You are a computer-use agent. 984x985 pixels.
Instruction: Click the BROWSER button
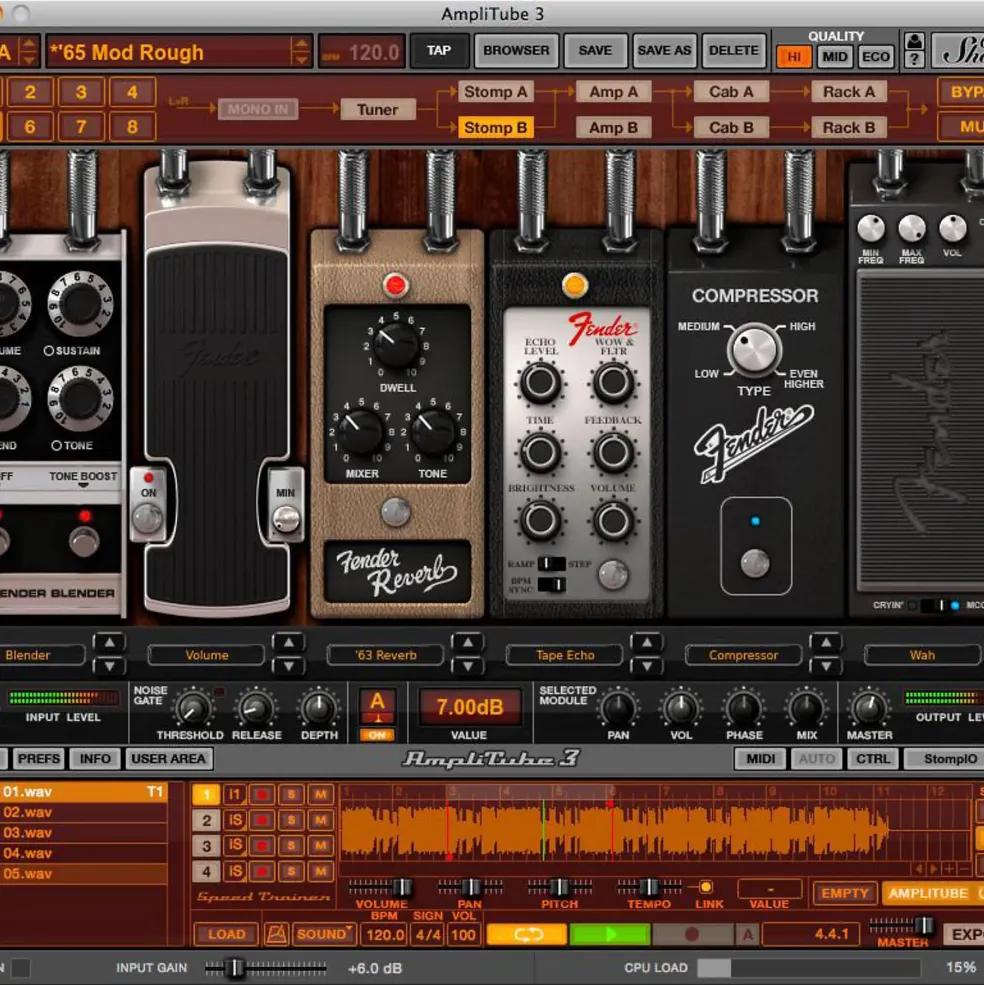516,50
